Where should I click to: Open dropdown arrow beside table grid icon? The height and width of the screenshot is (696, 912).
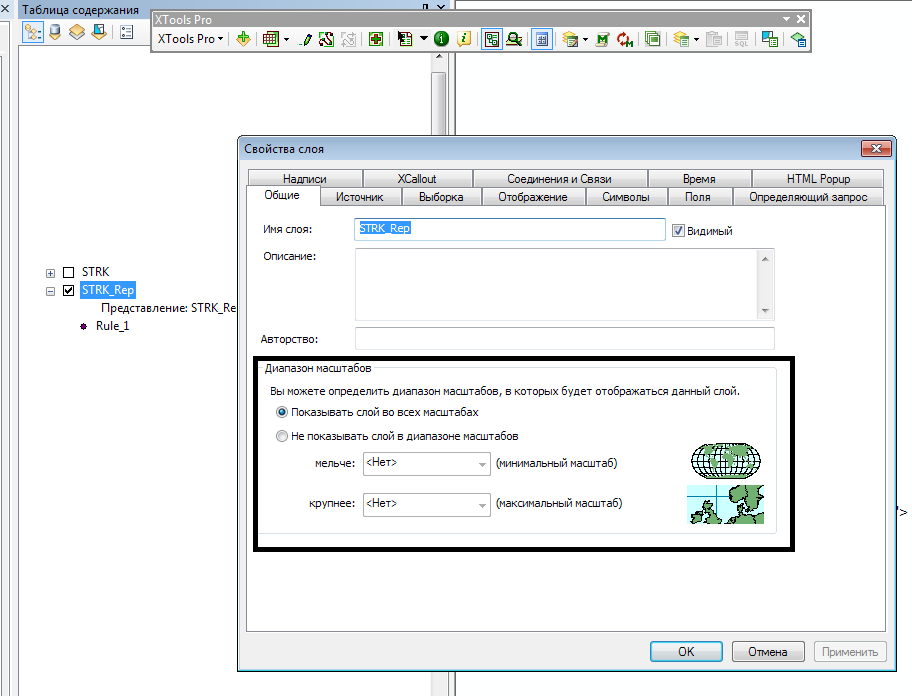(x=286, y=40)
